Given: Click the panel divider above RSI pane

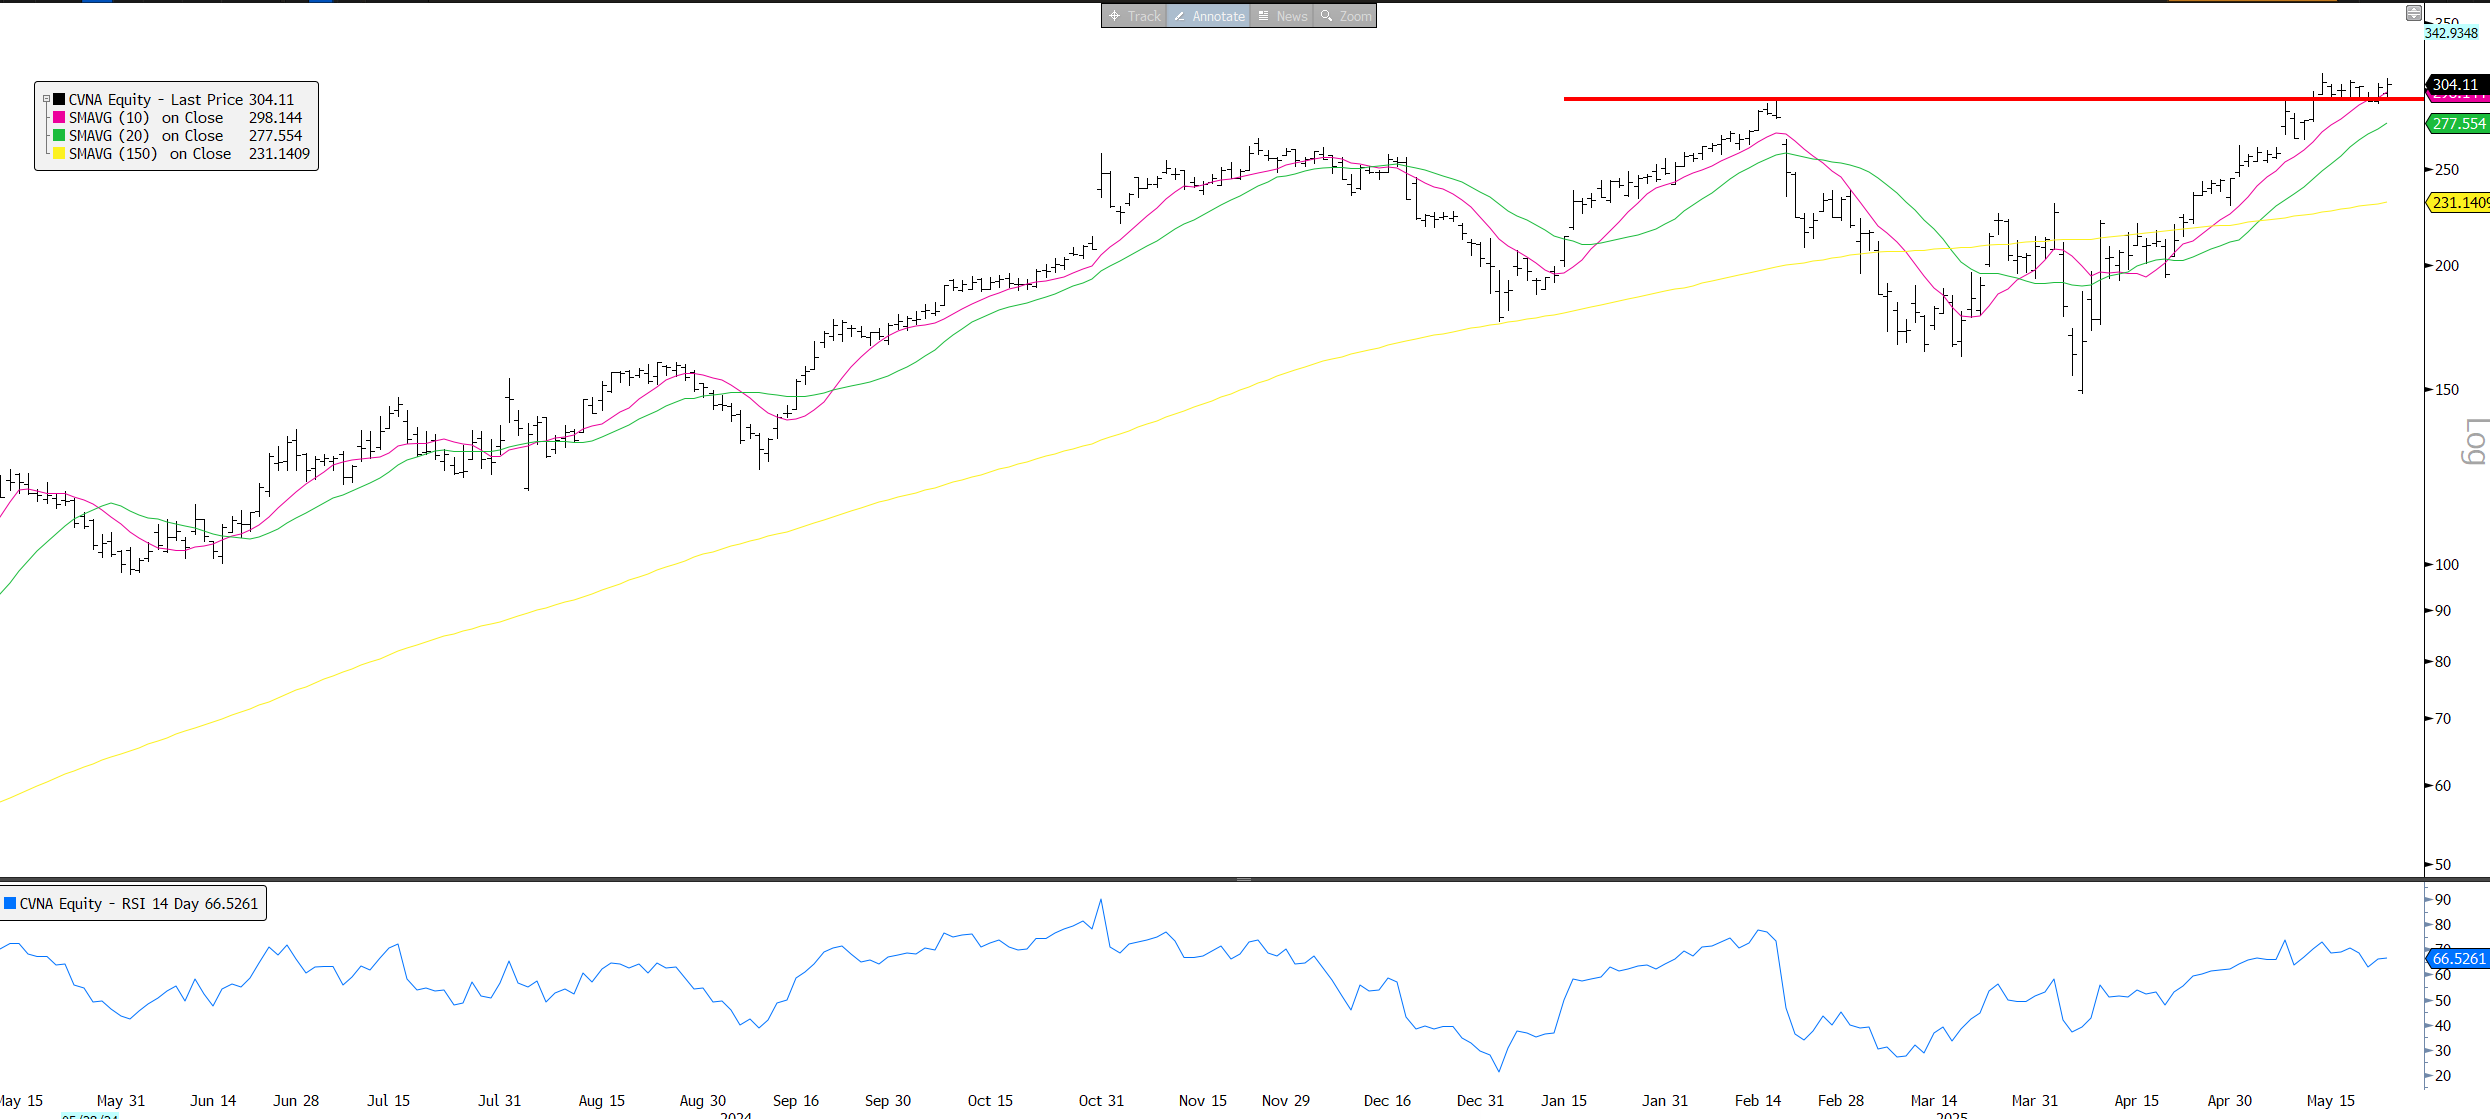Looking at the screenshot, I should pyautogui.click(x=1244, y=879).
